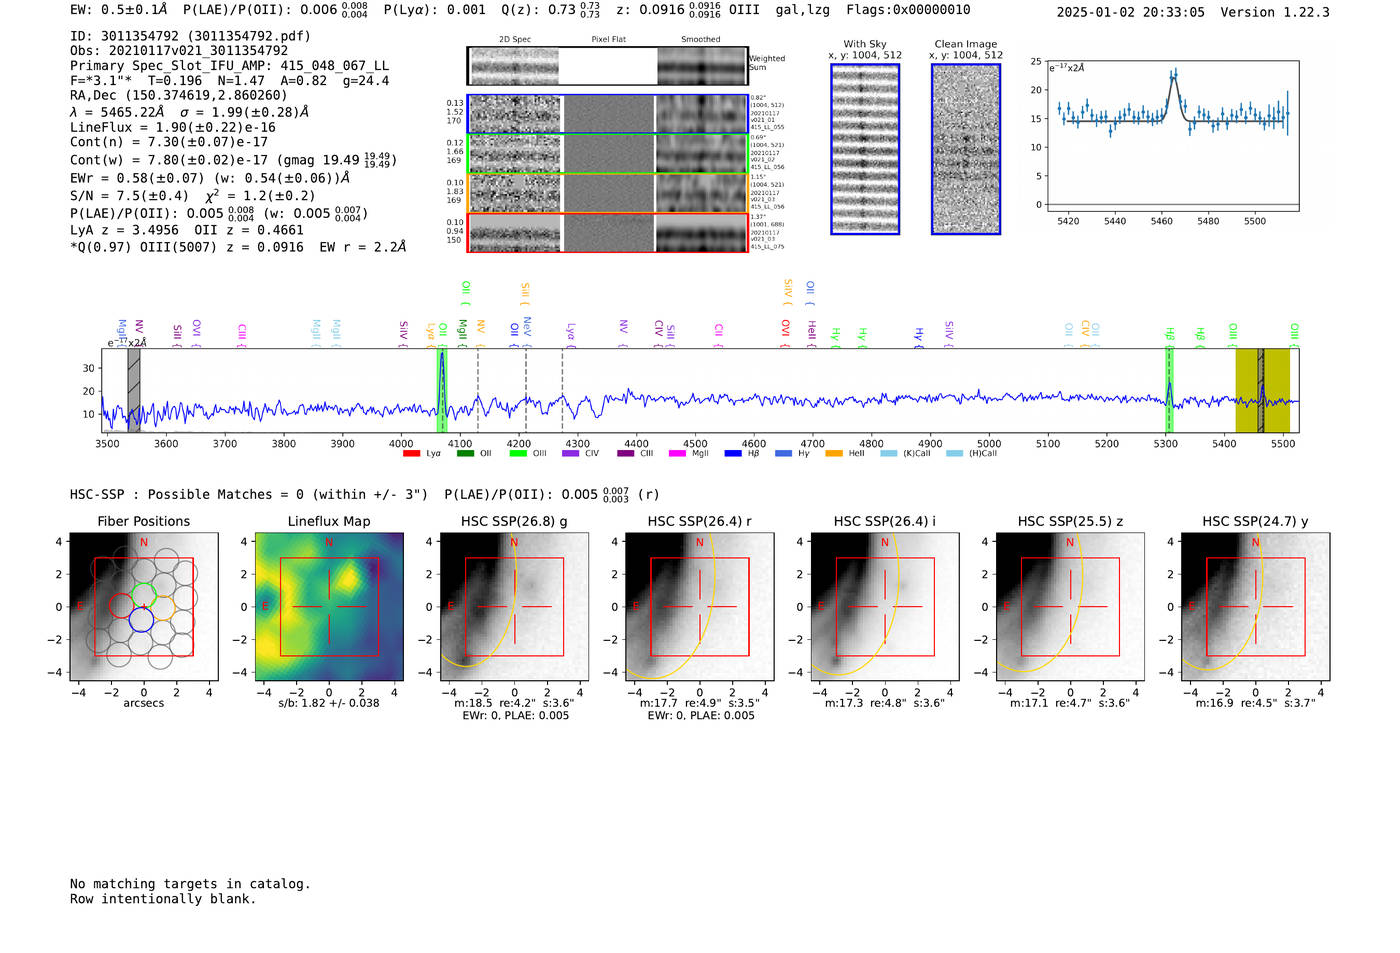Click the Primary Spec_Slot_IFU_AMP text line
Viewport: 1400px width, 953px height.
[x=229, y=66]
